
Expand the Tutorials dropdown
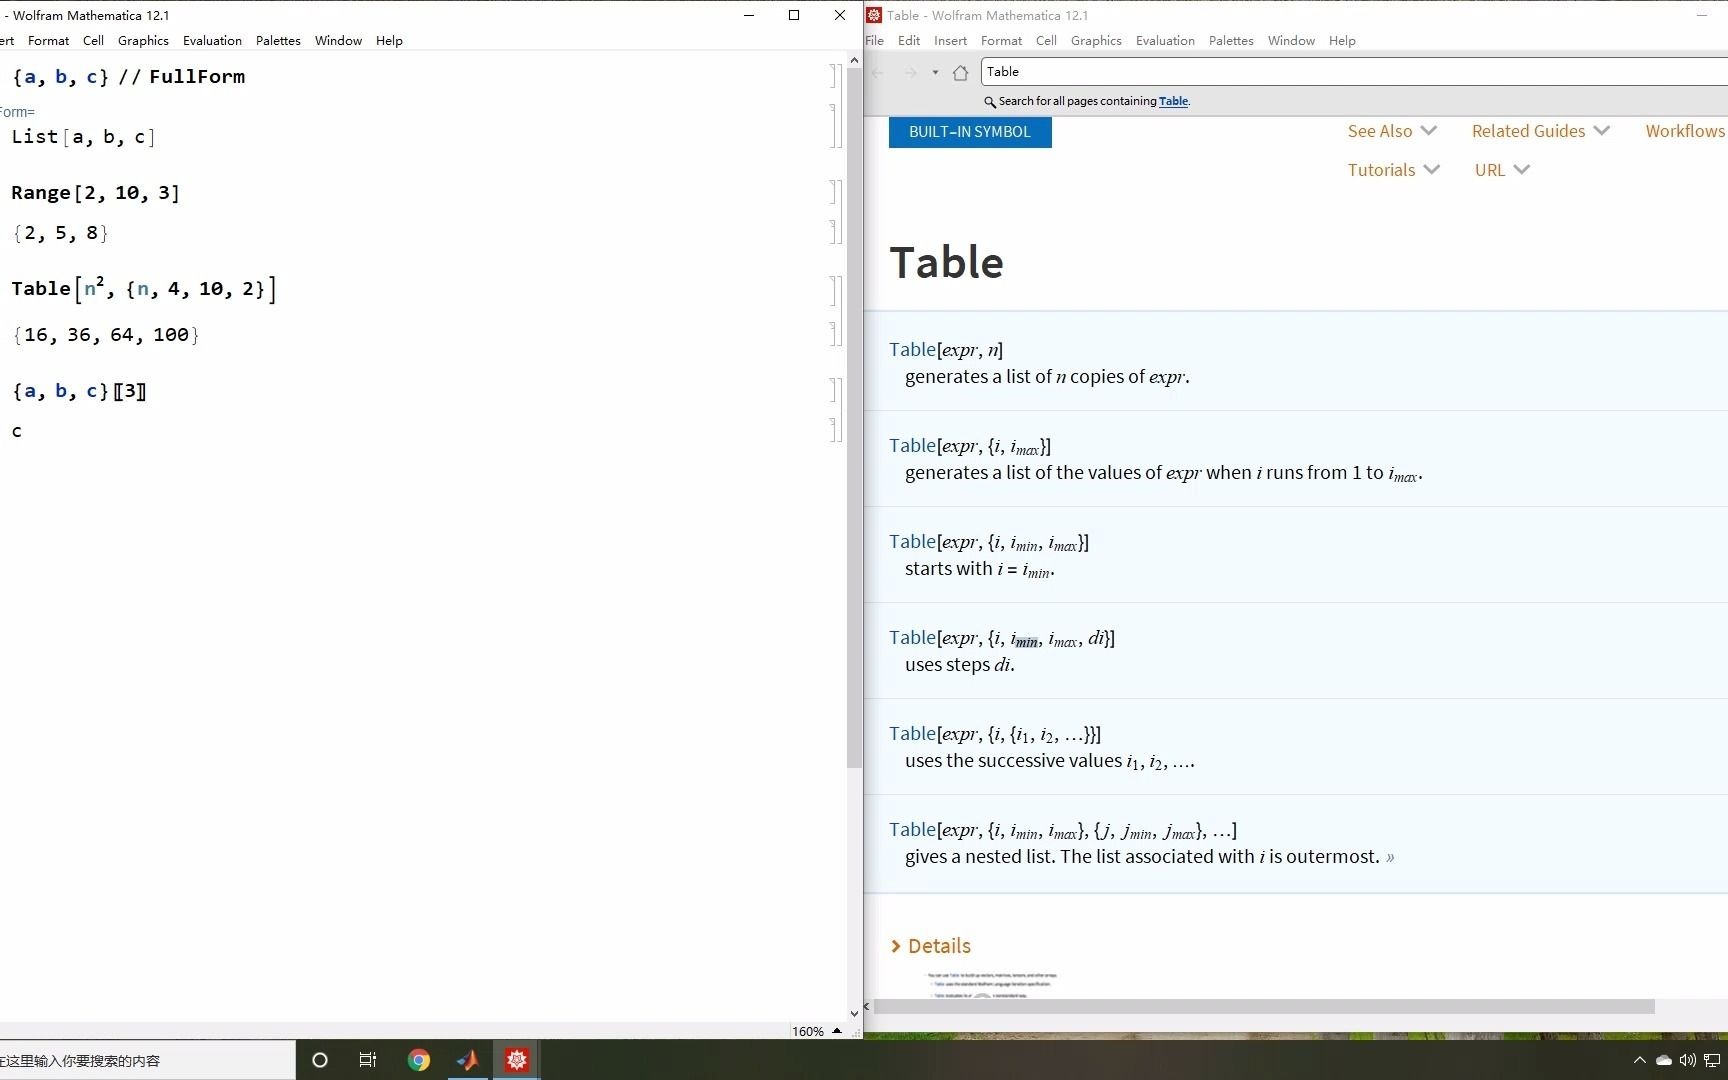[1394, 170]
